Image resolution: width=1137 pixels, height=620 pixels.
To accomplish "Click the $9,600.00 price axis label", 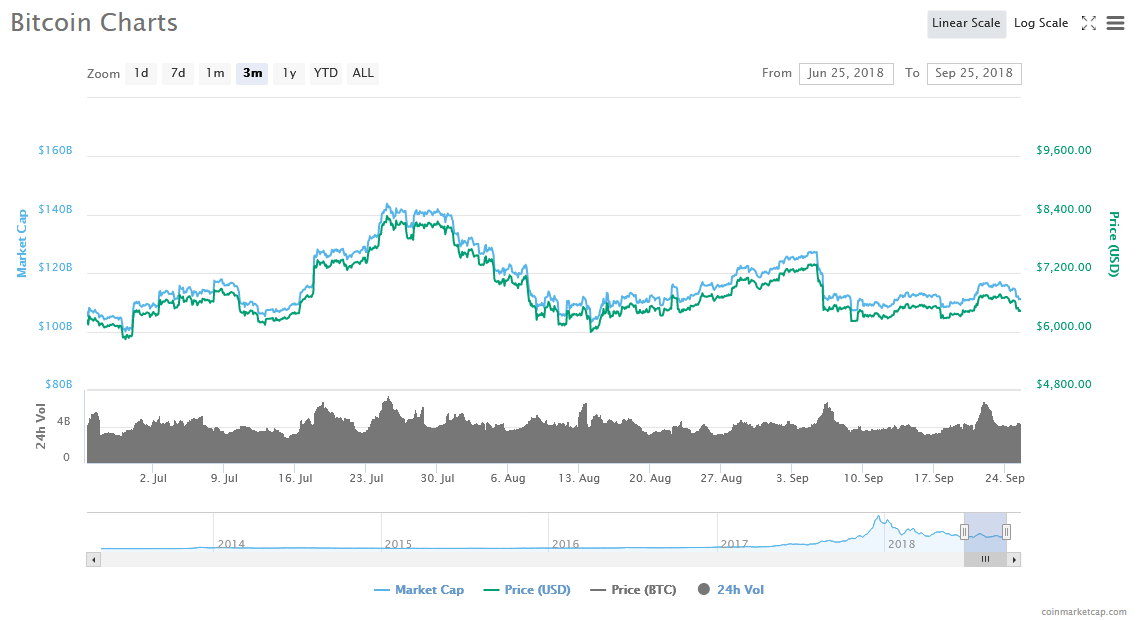I will [x=1064, y=151].
